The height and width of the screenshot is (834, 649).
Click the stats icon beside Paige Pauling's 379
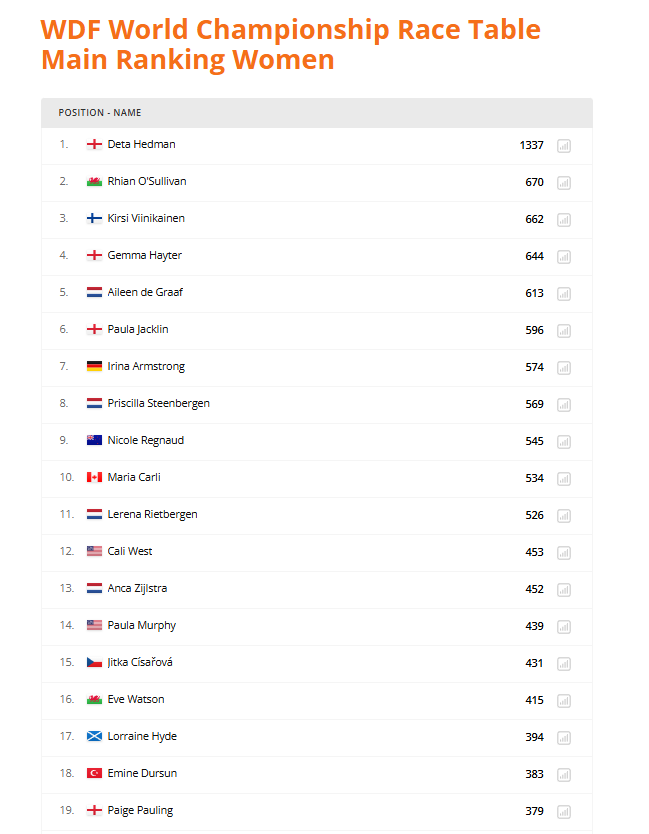click(563, 812)
